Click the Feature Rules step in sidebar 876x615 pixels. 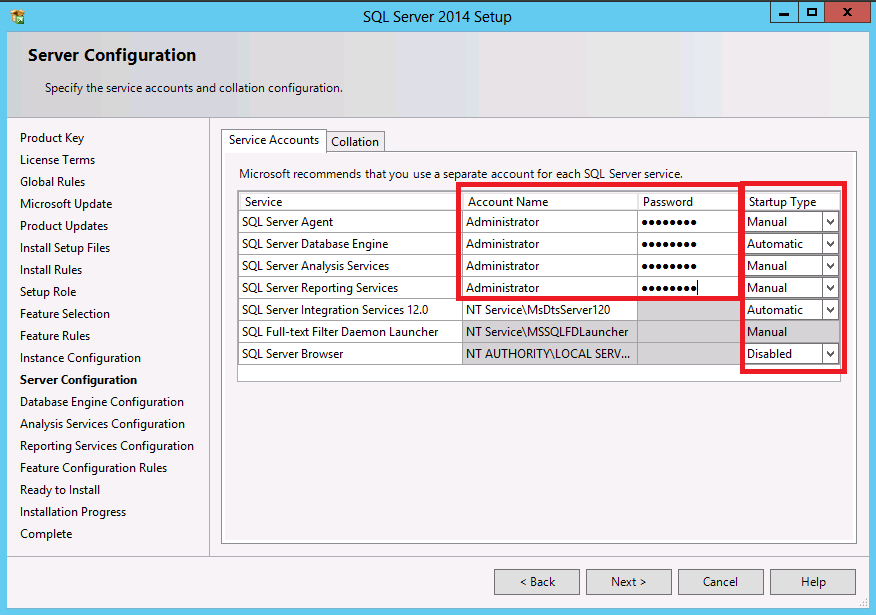(55, 336)
